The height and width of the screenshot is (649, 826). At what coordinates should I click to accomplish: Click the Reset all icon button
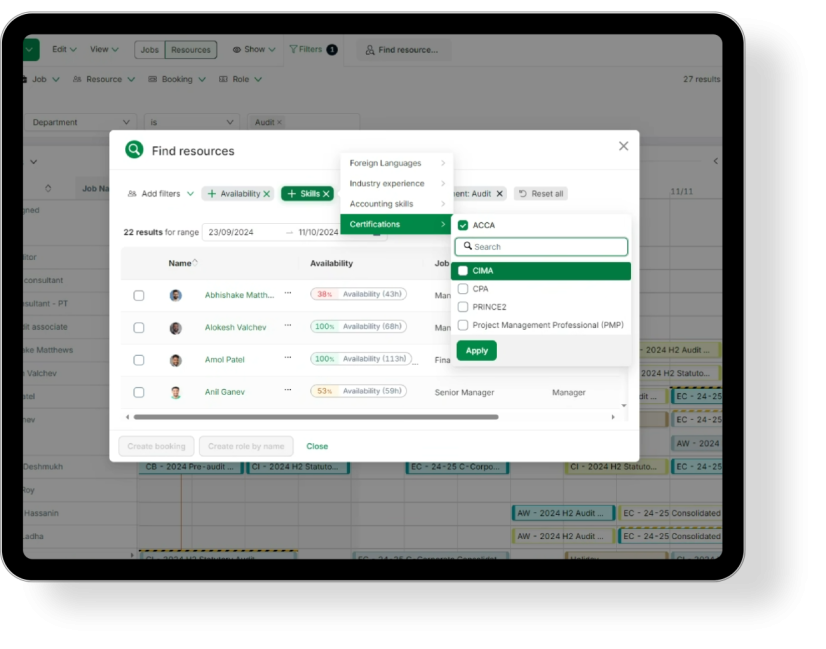pyautogui.click(x=522, y=193)
